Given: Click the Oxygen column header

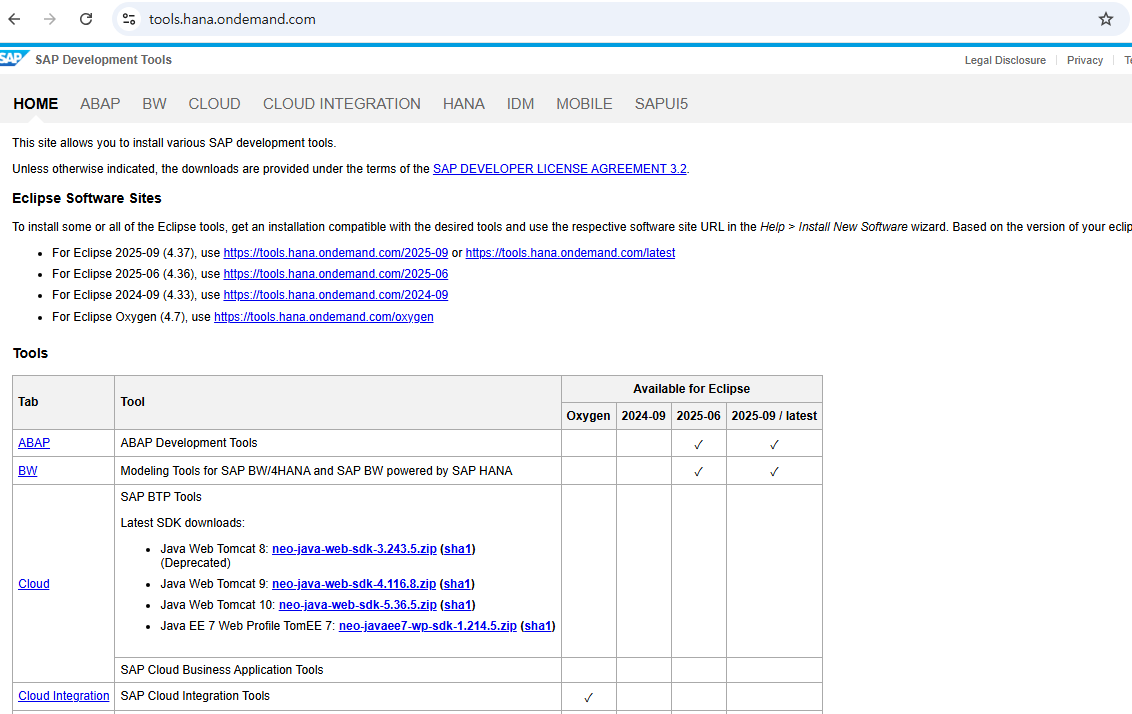Looking at the screenshot, I should pyautogui.click(x=588, y=416).
